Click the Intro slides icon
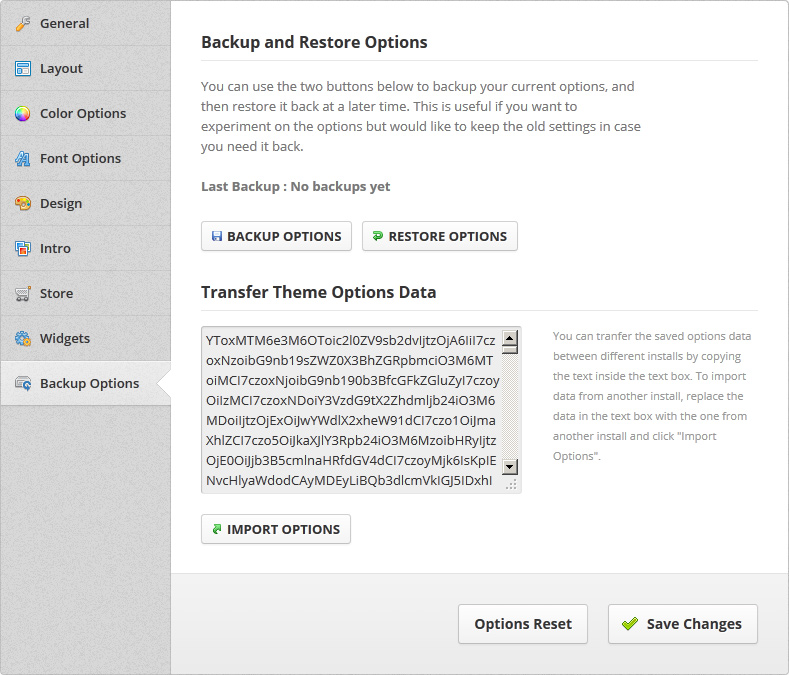The width and height of the screenshot is (789, 675). click(x=23, y=248)
